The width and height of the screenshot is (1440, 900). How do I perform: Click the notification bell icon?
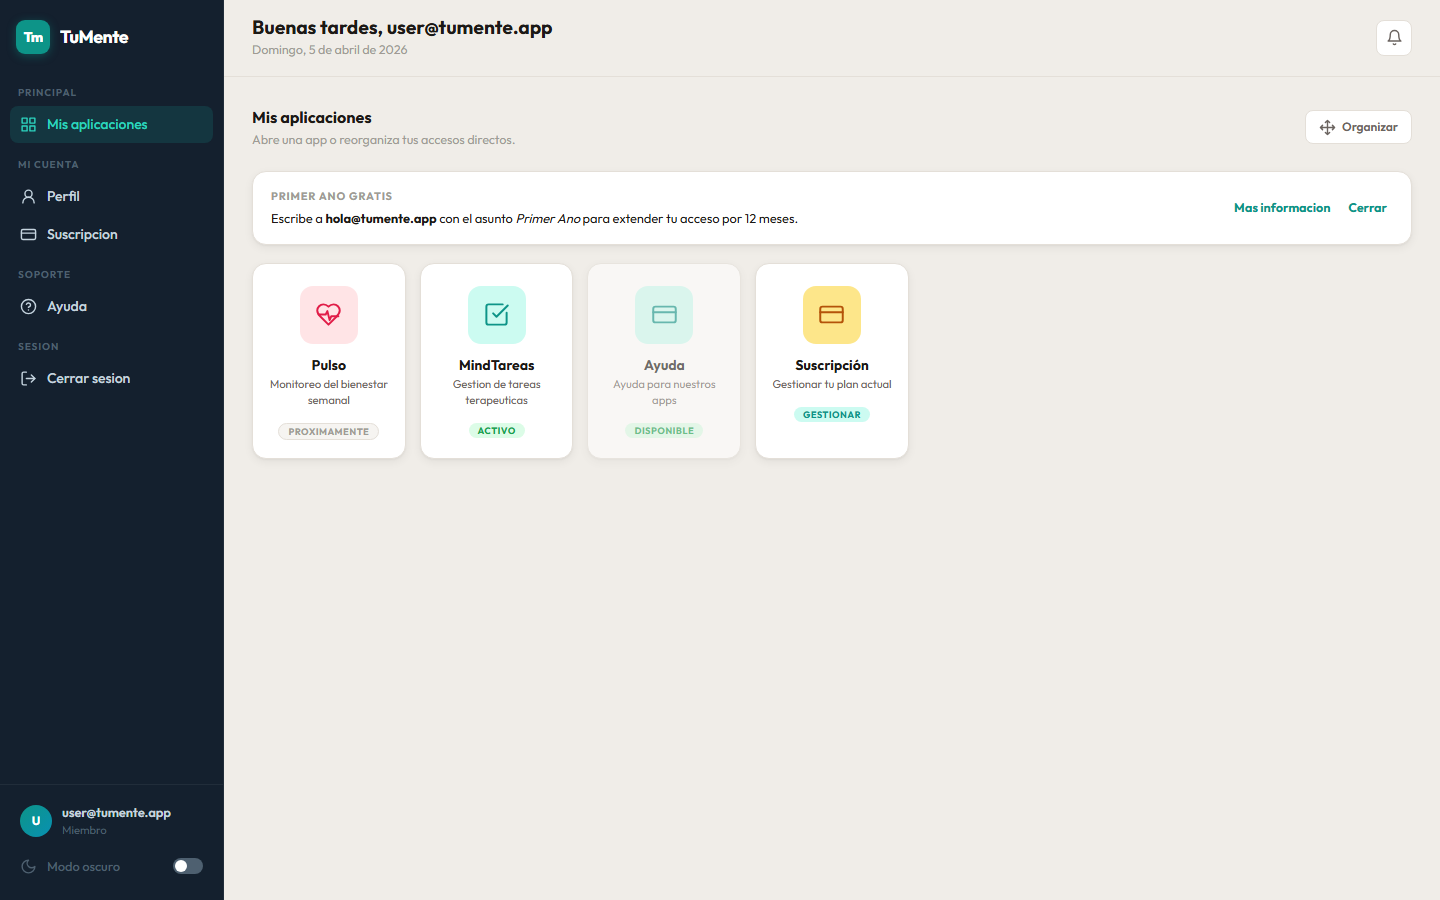(x=1393, y=38)
